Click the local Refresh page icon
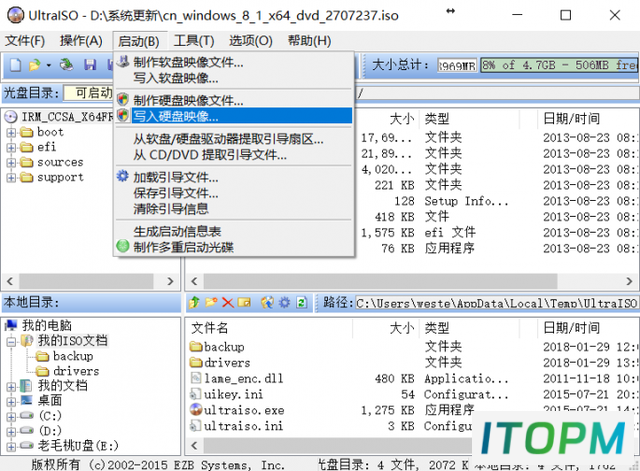 click(x=302, y=302)
